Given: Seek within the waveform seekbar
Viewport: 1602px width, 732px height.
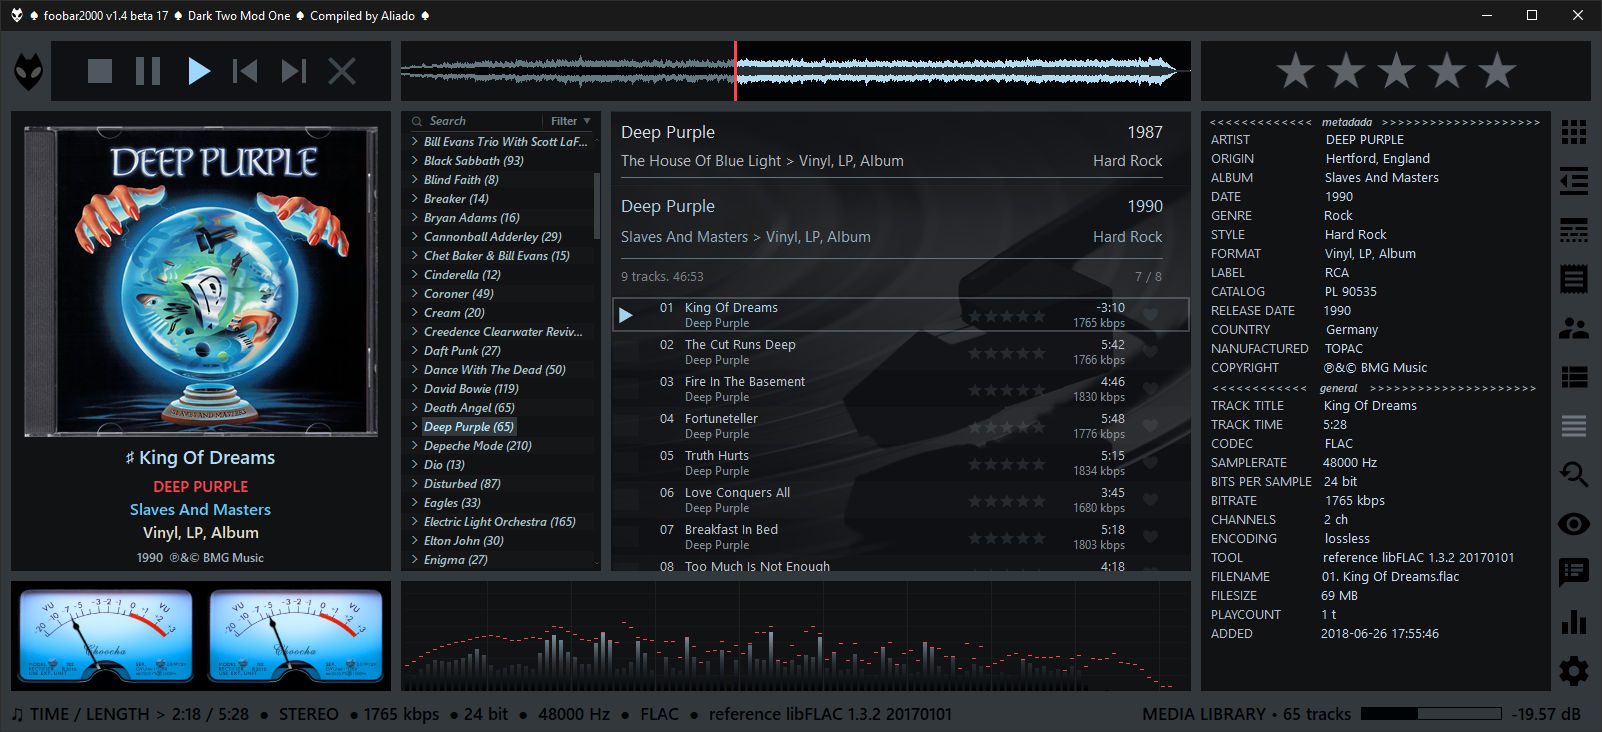Looking at the screenshot, I should tap(796, 71).
